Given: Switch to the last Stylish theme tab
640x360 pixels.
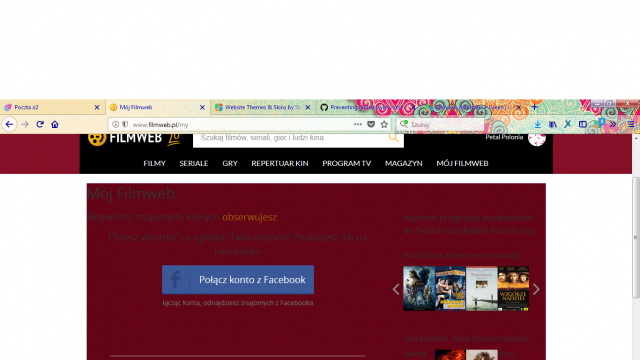Looking at the screenshot, I should coord(473,107).
